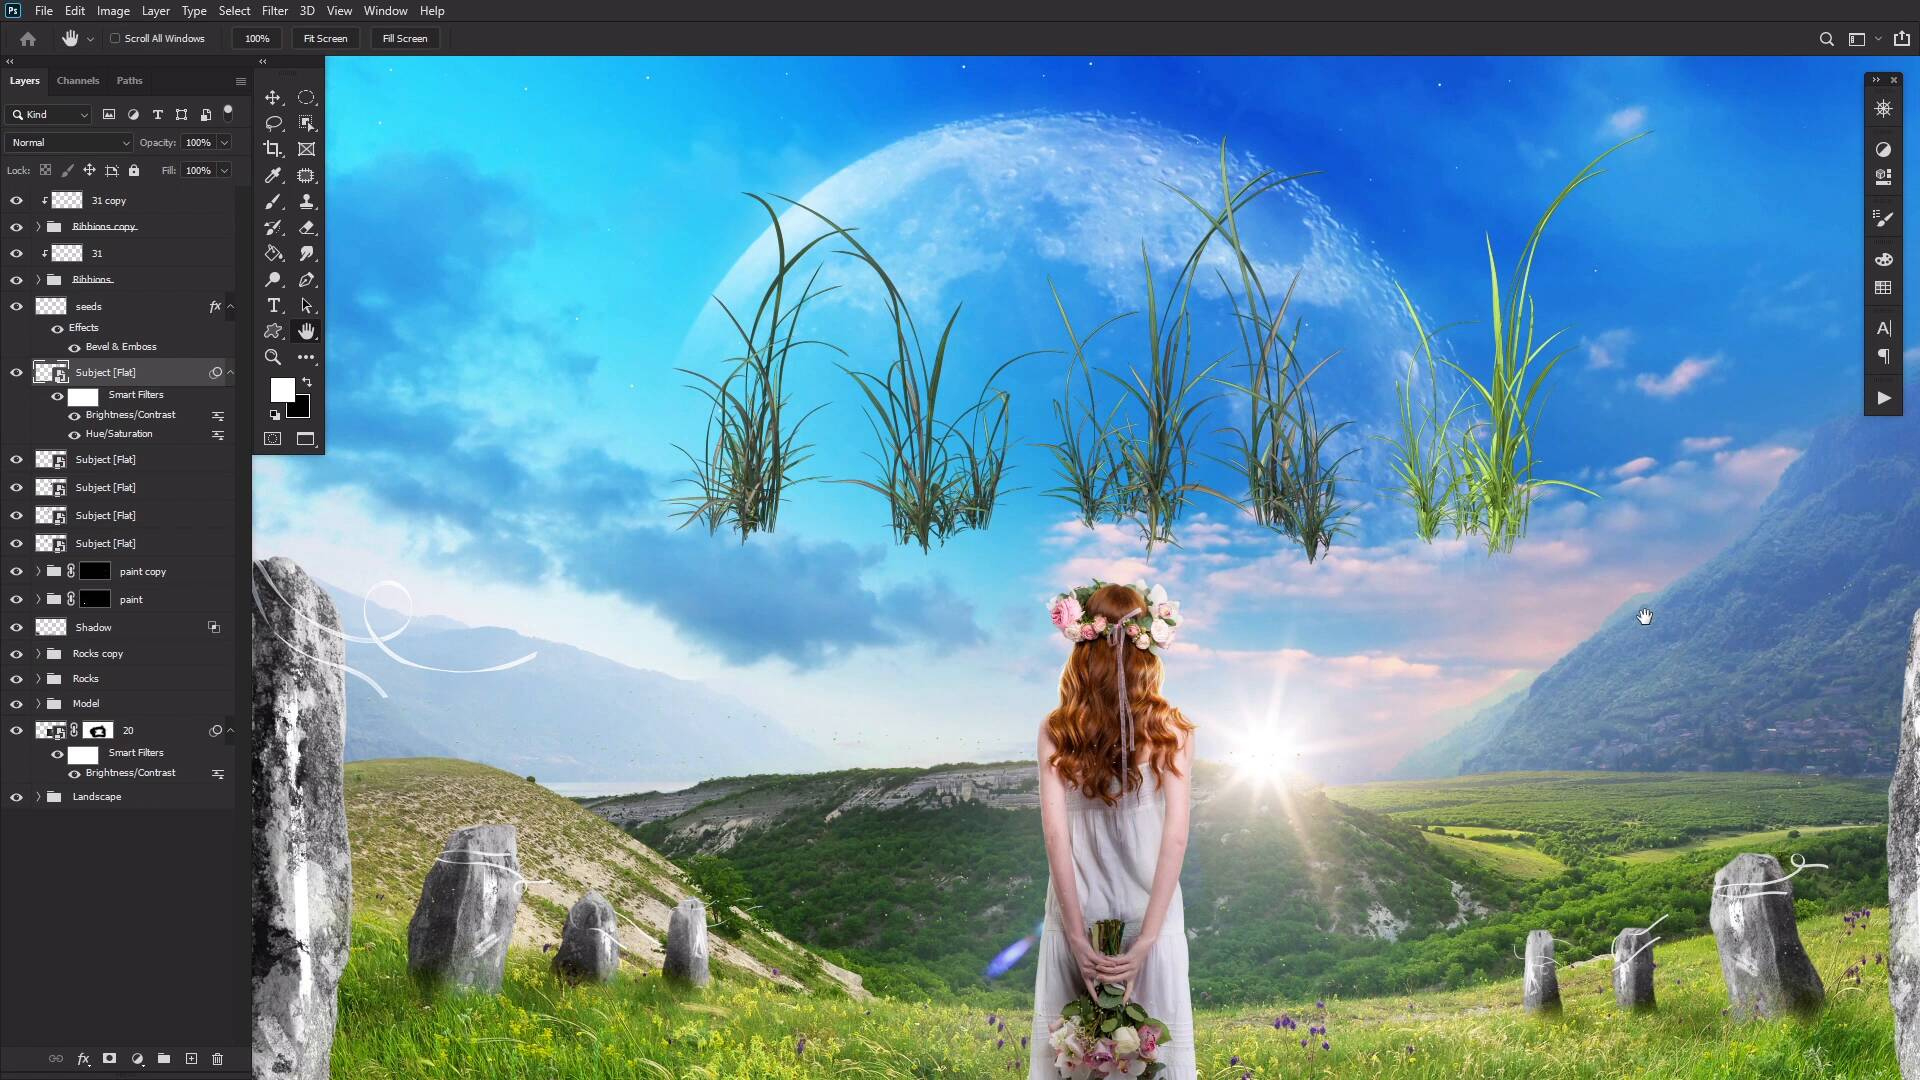The image size is (1920, 1080).
Task: Switch to the Channels tab
Action: point(78,81)
